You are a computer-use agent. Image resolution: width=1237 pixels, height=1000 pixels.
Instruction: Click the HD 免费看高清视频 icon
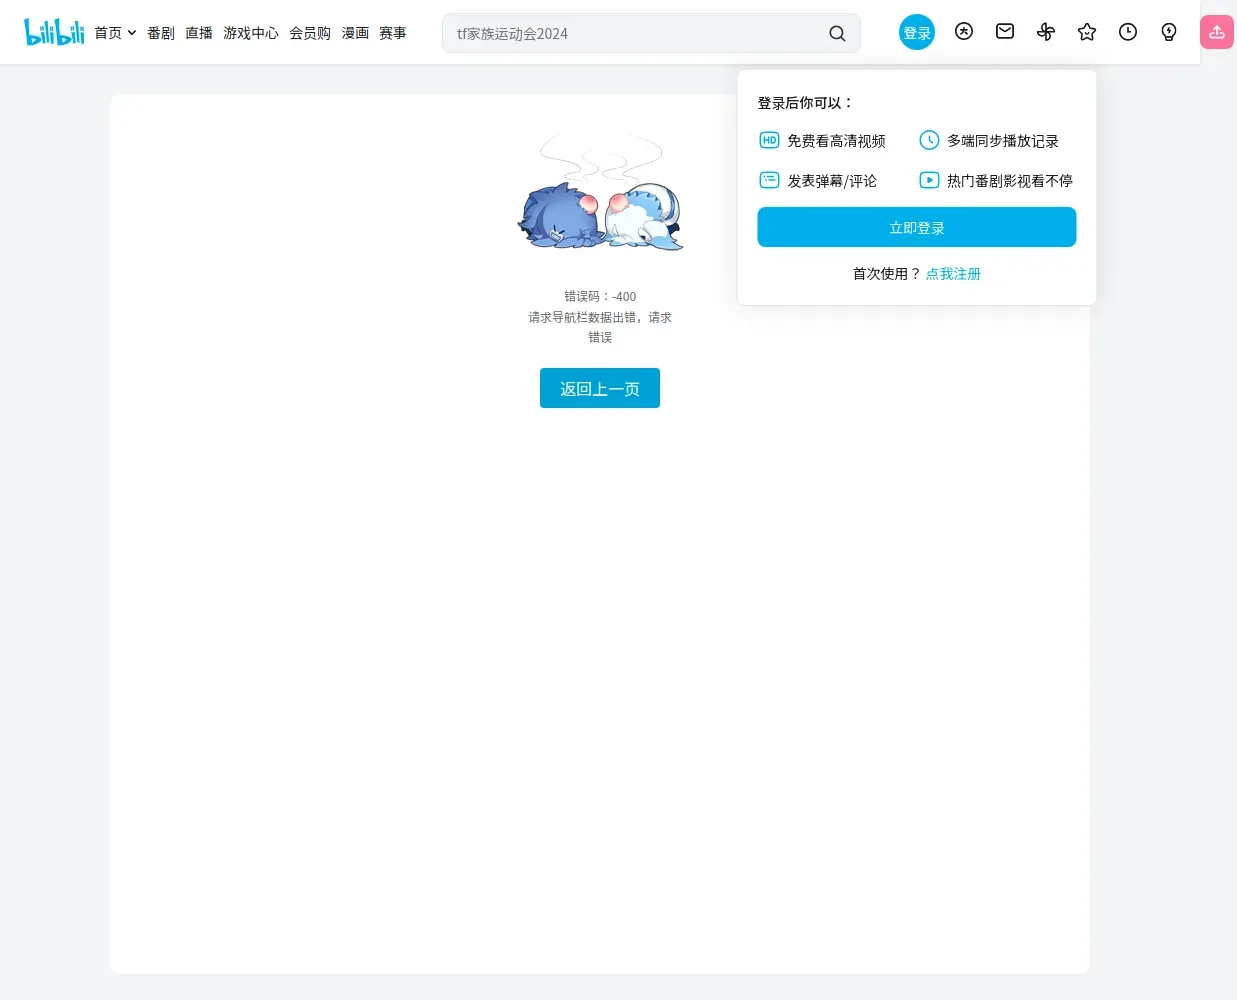pos(769,140)
